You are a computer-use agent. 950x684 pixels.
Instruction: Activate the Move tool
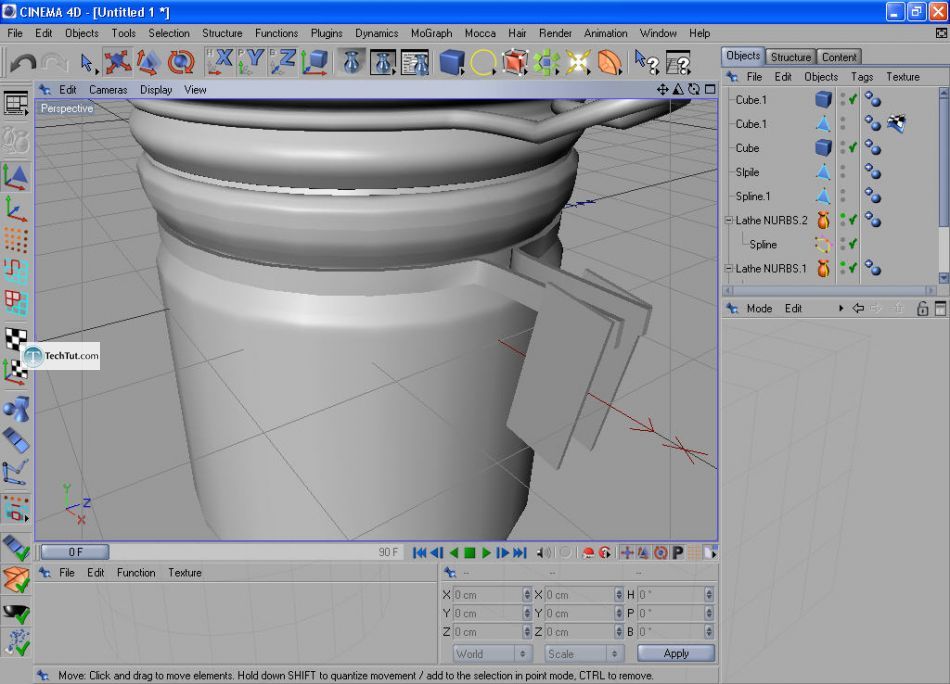[x=118, y=62]
